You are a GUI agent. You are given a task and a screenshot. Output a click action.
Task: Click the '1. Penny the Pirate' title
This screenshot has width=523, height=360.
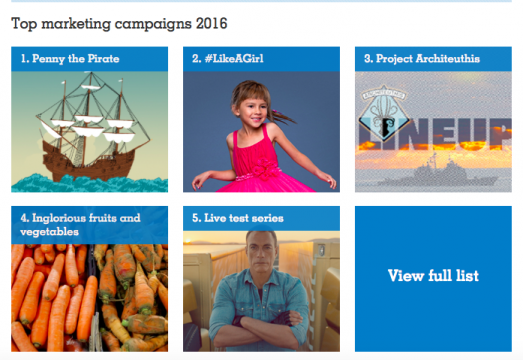pyautogui.click(x=70, y=59)
